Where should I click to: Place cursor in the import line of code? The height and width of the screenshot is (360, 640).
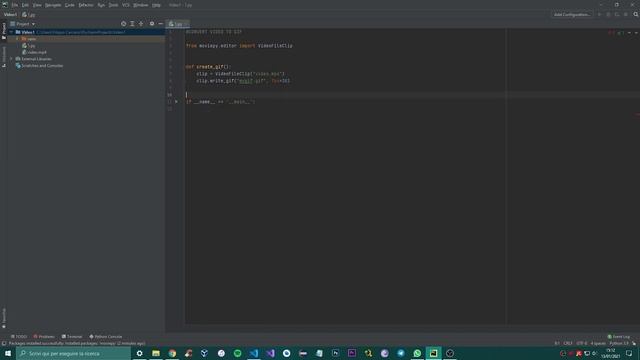239,46
